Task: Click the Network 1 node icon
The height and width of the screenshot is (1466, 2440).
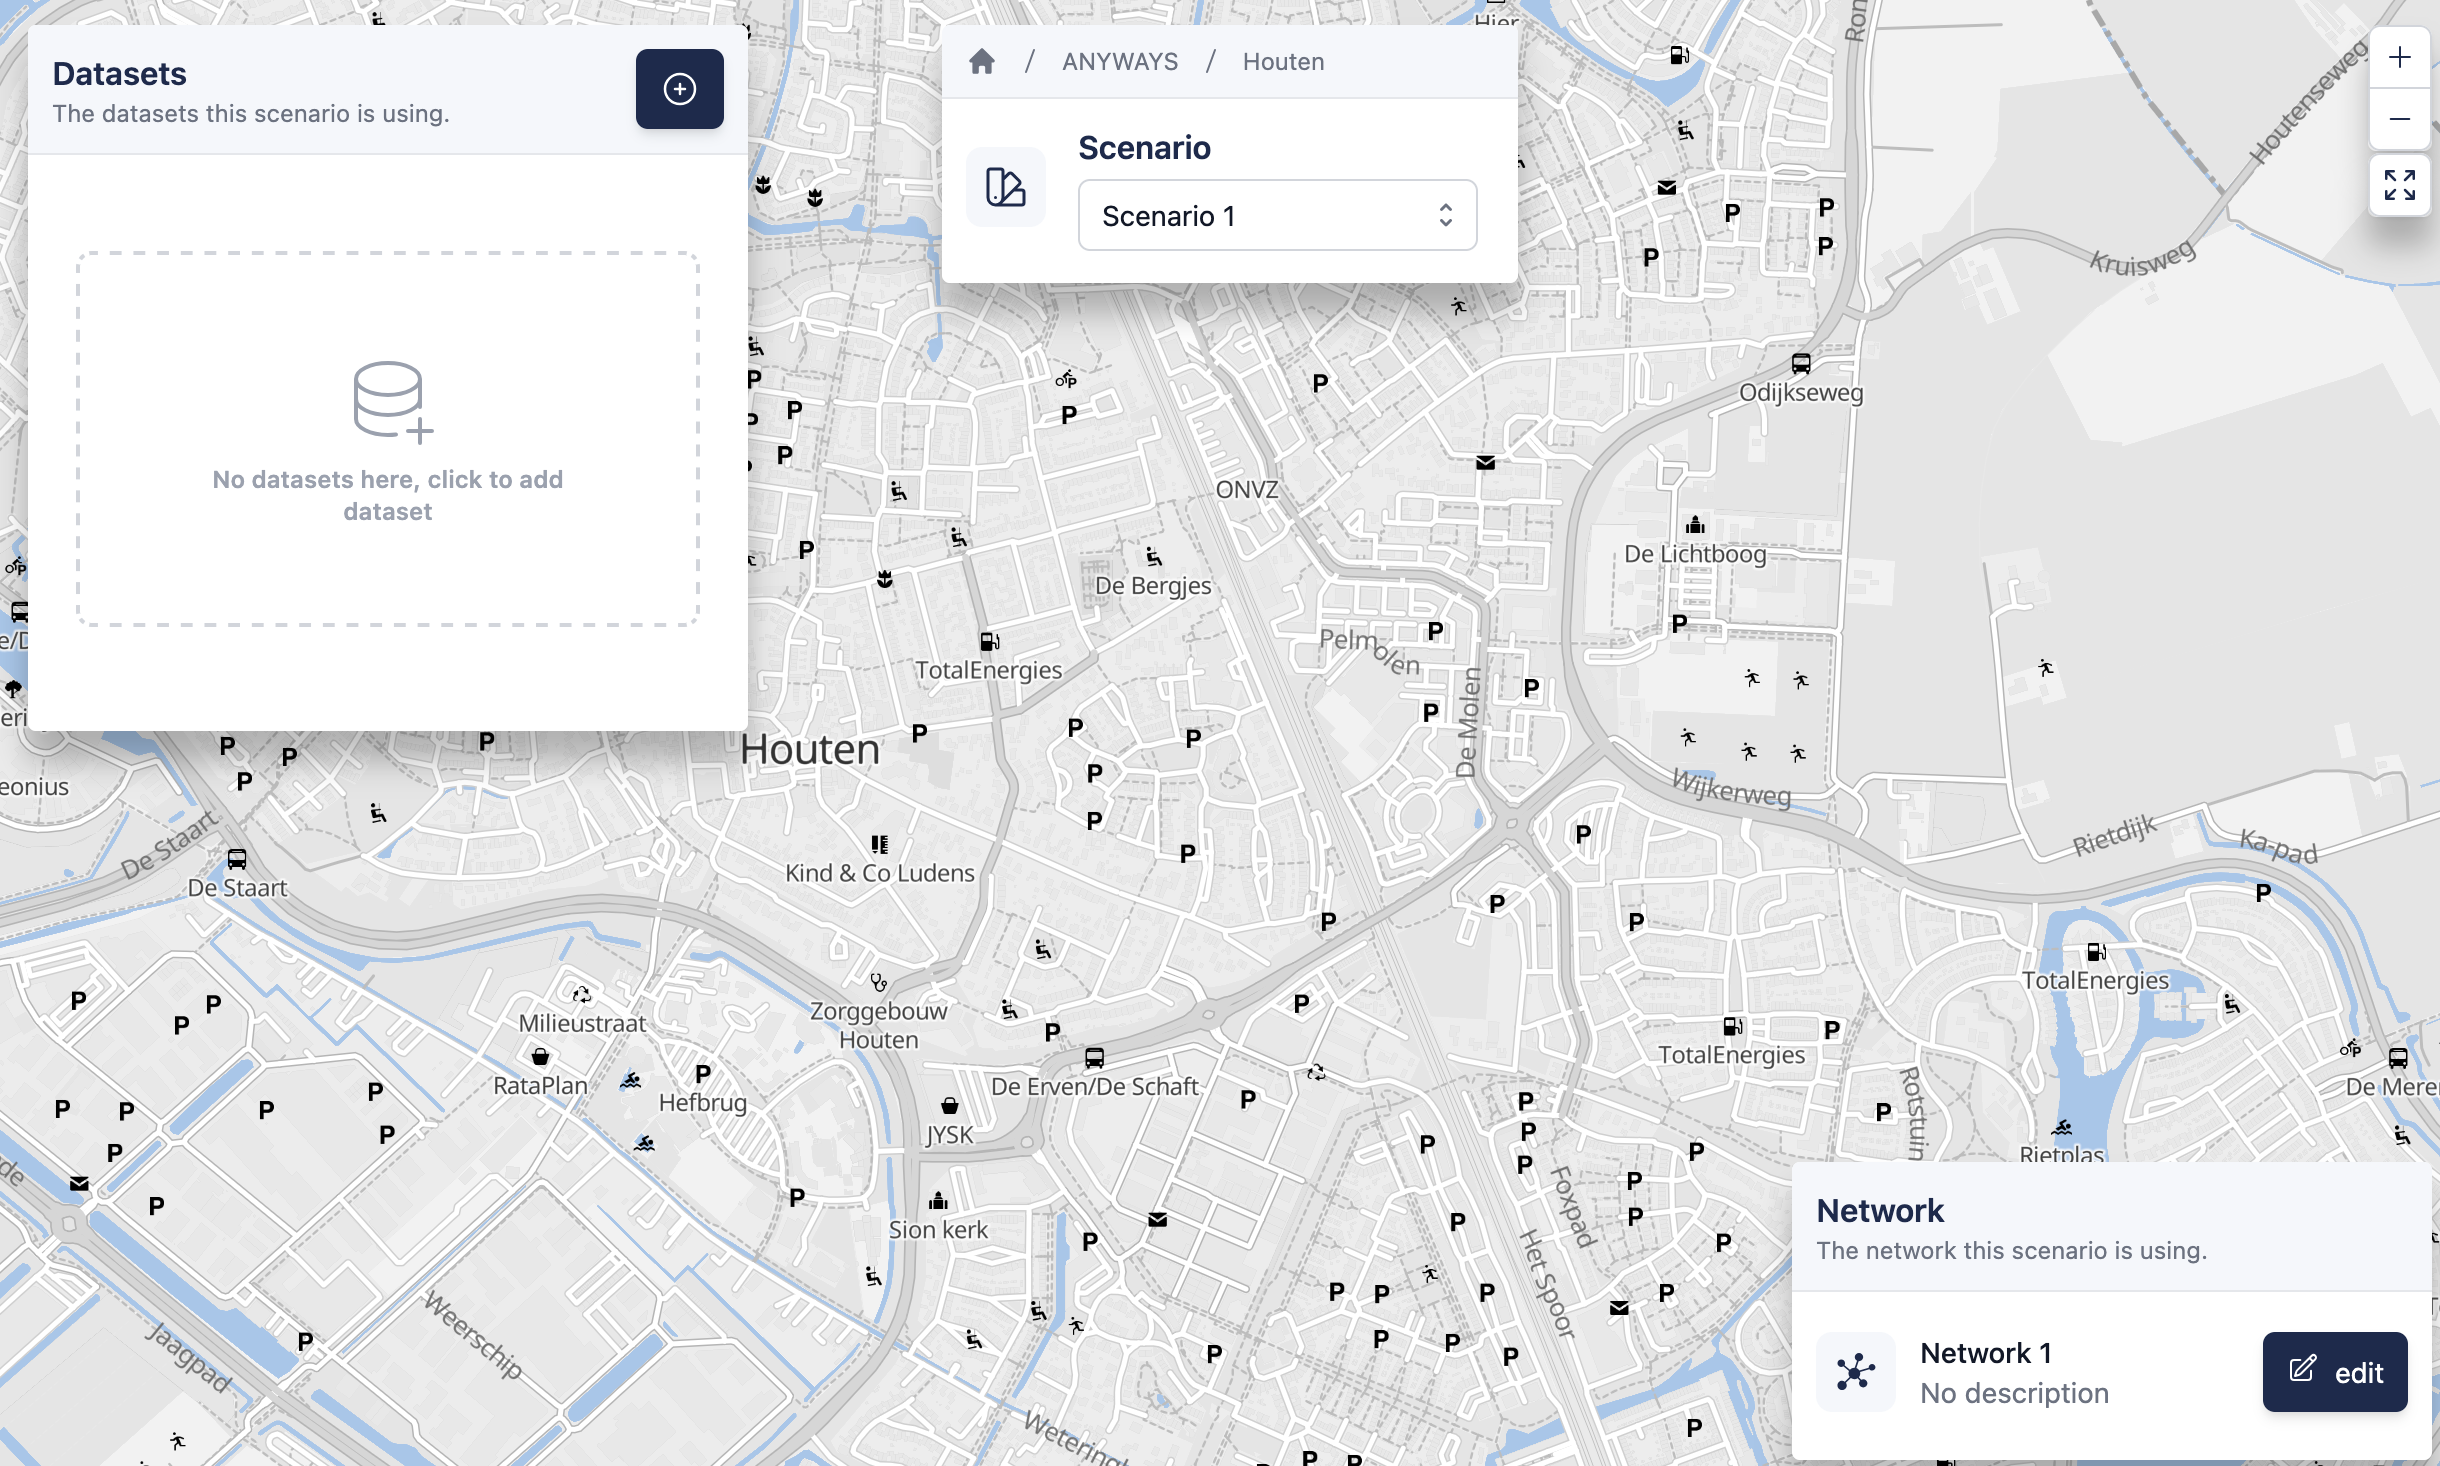Action: coord(1855,1372)
